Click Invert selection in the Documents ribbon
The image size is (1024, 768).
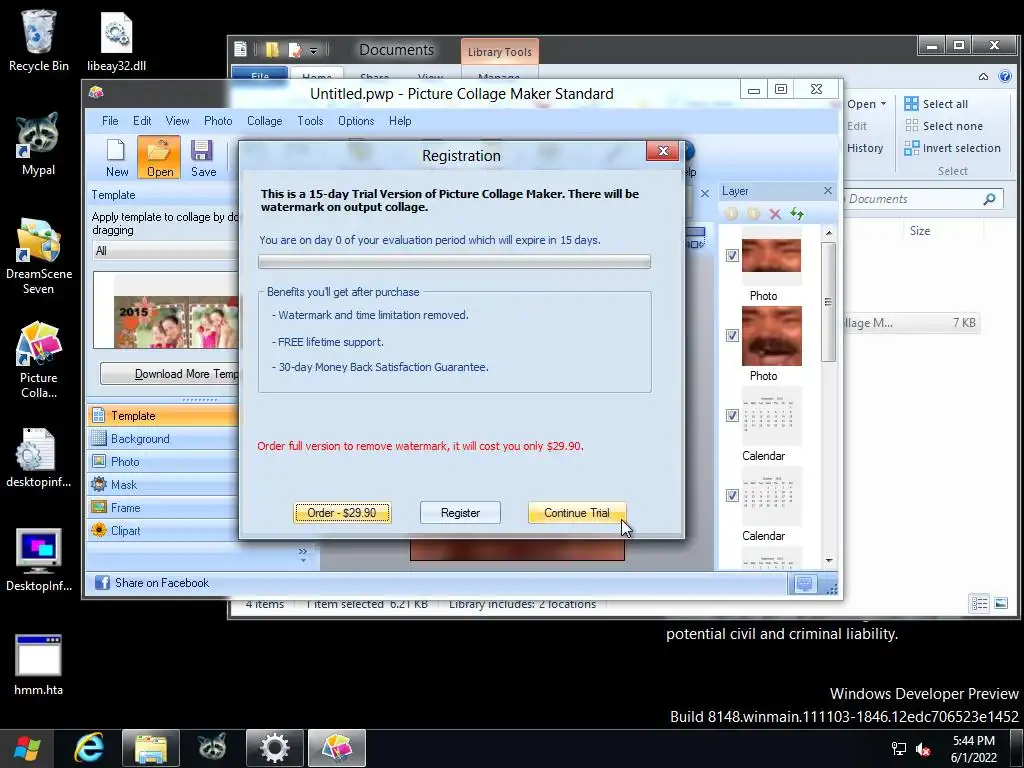952,148
